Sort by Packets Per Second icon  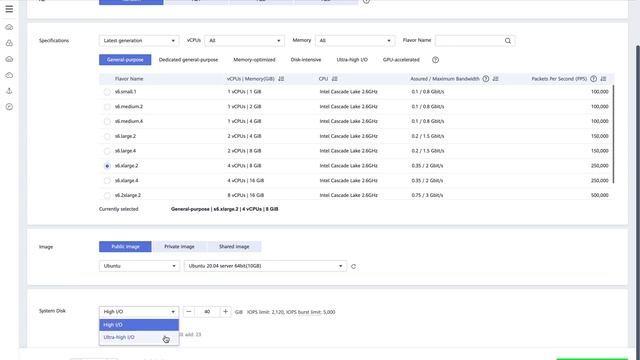(603, 79)
